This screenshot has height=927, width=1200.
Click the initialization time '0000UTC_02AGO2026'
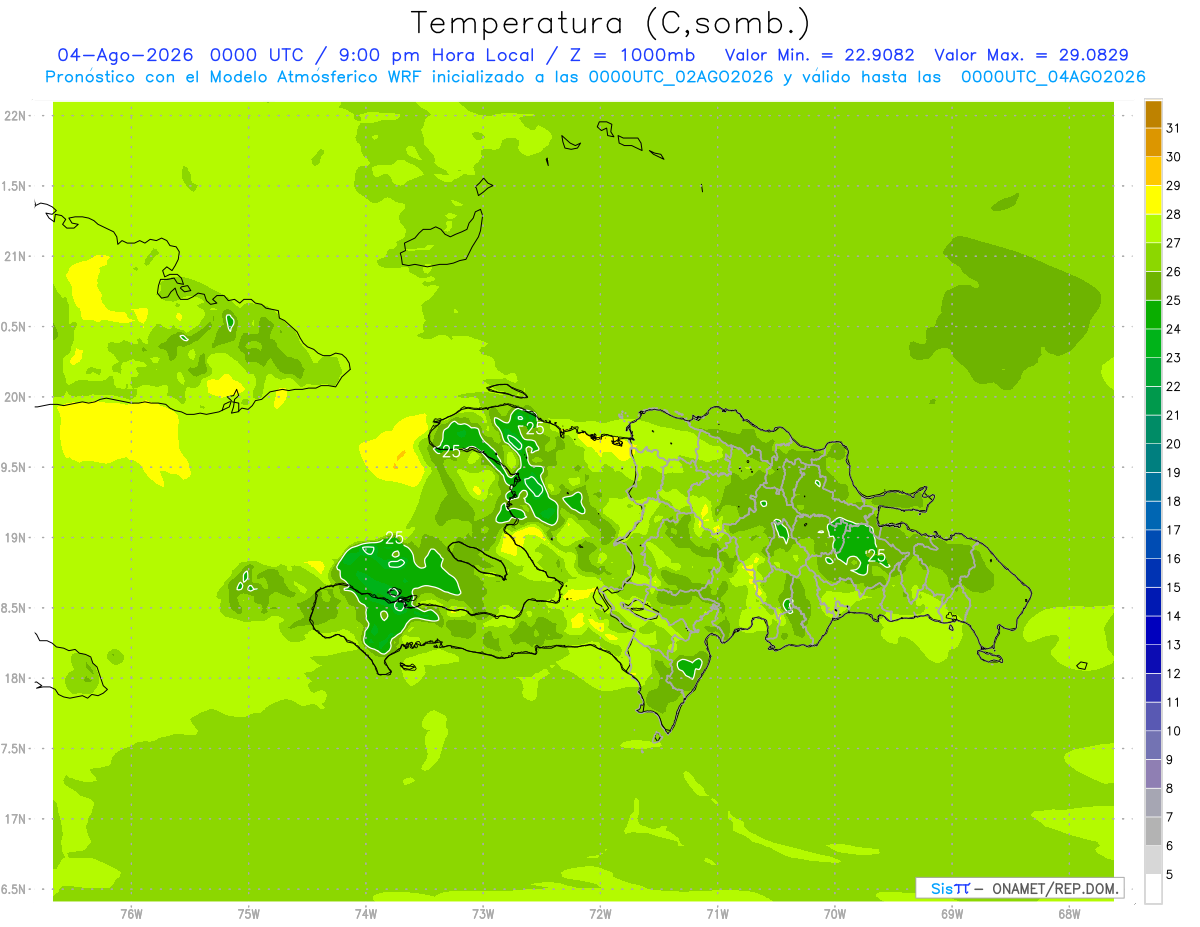pos(681,77)
